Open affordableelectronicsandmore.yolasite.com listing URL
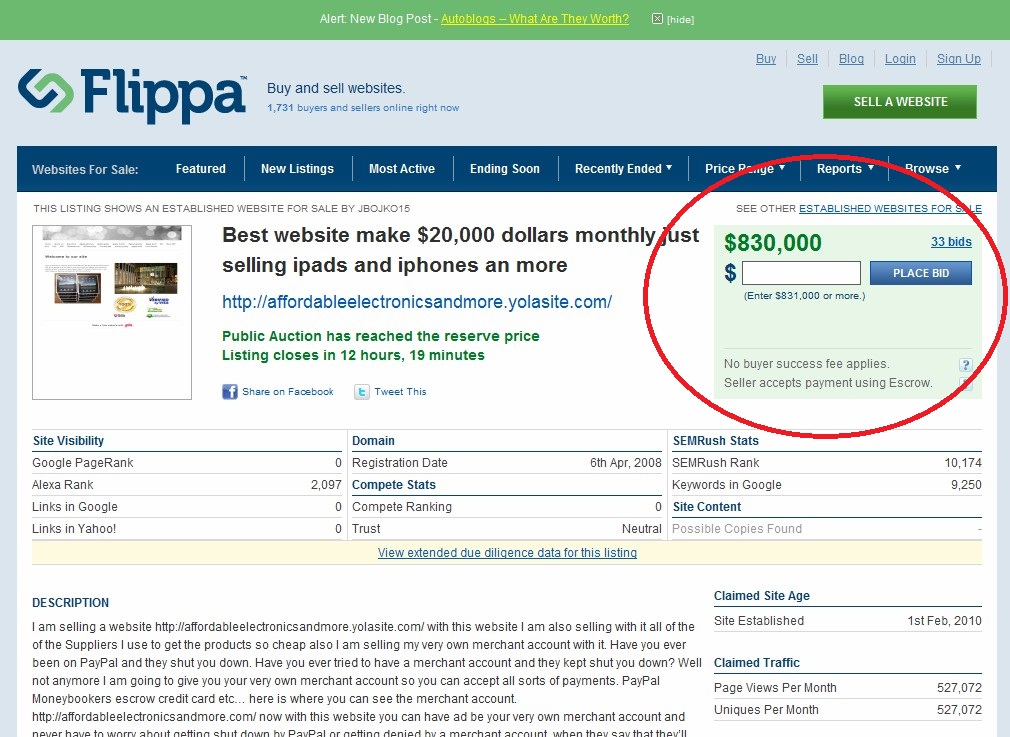Viewport: 1010px width, 737px height. coord(417,302)
